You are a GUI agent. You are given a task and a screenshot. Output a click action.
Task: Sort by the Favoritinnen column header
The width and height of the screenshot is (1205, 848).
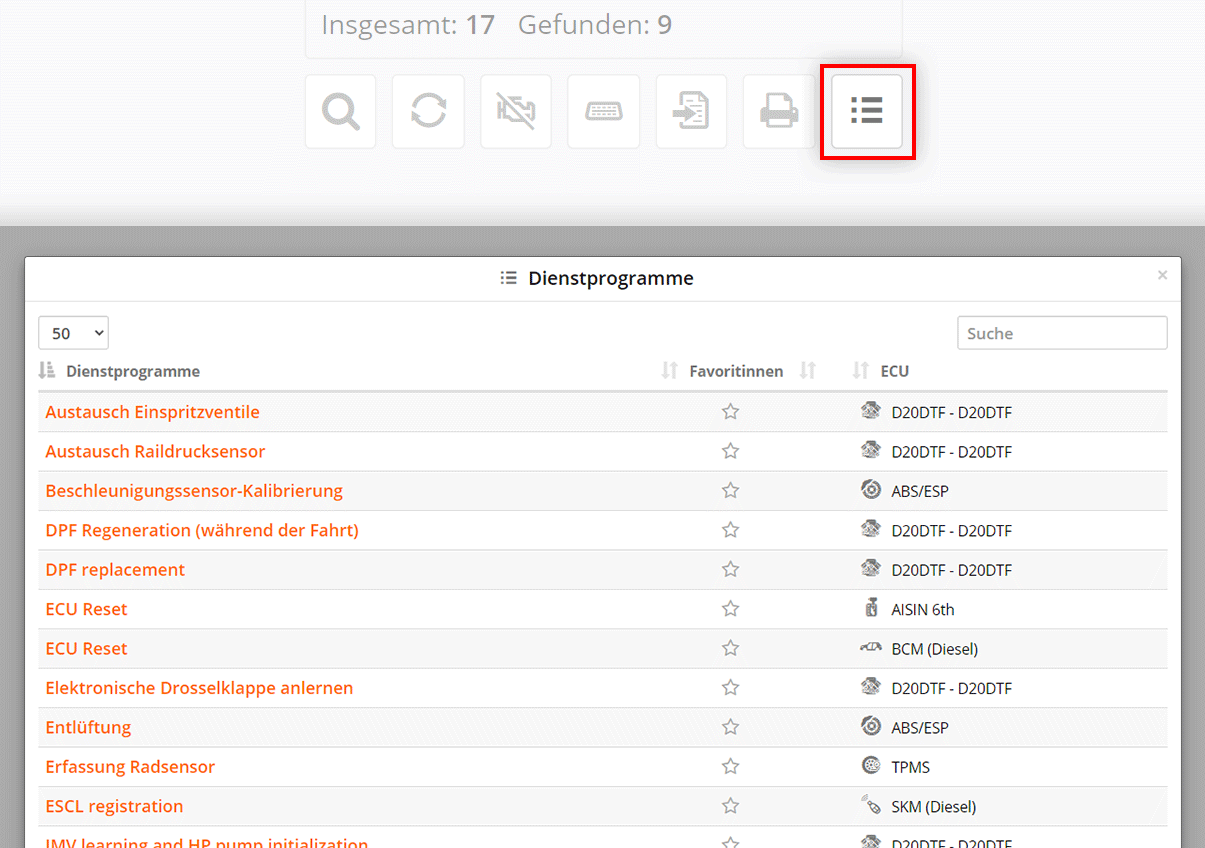736,371
